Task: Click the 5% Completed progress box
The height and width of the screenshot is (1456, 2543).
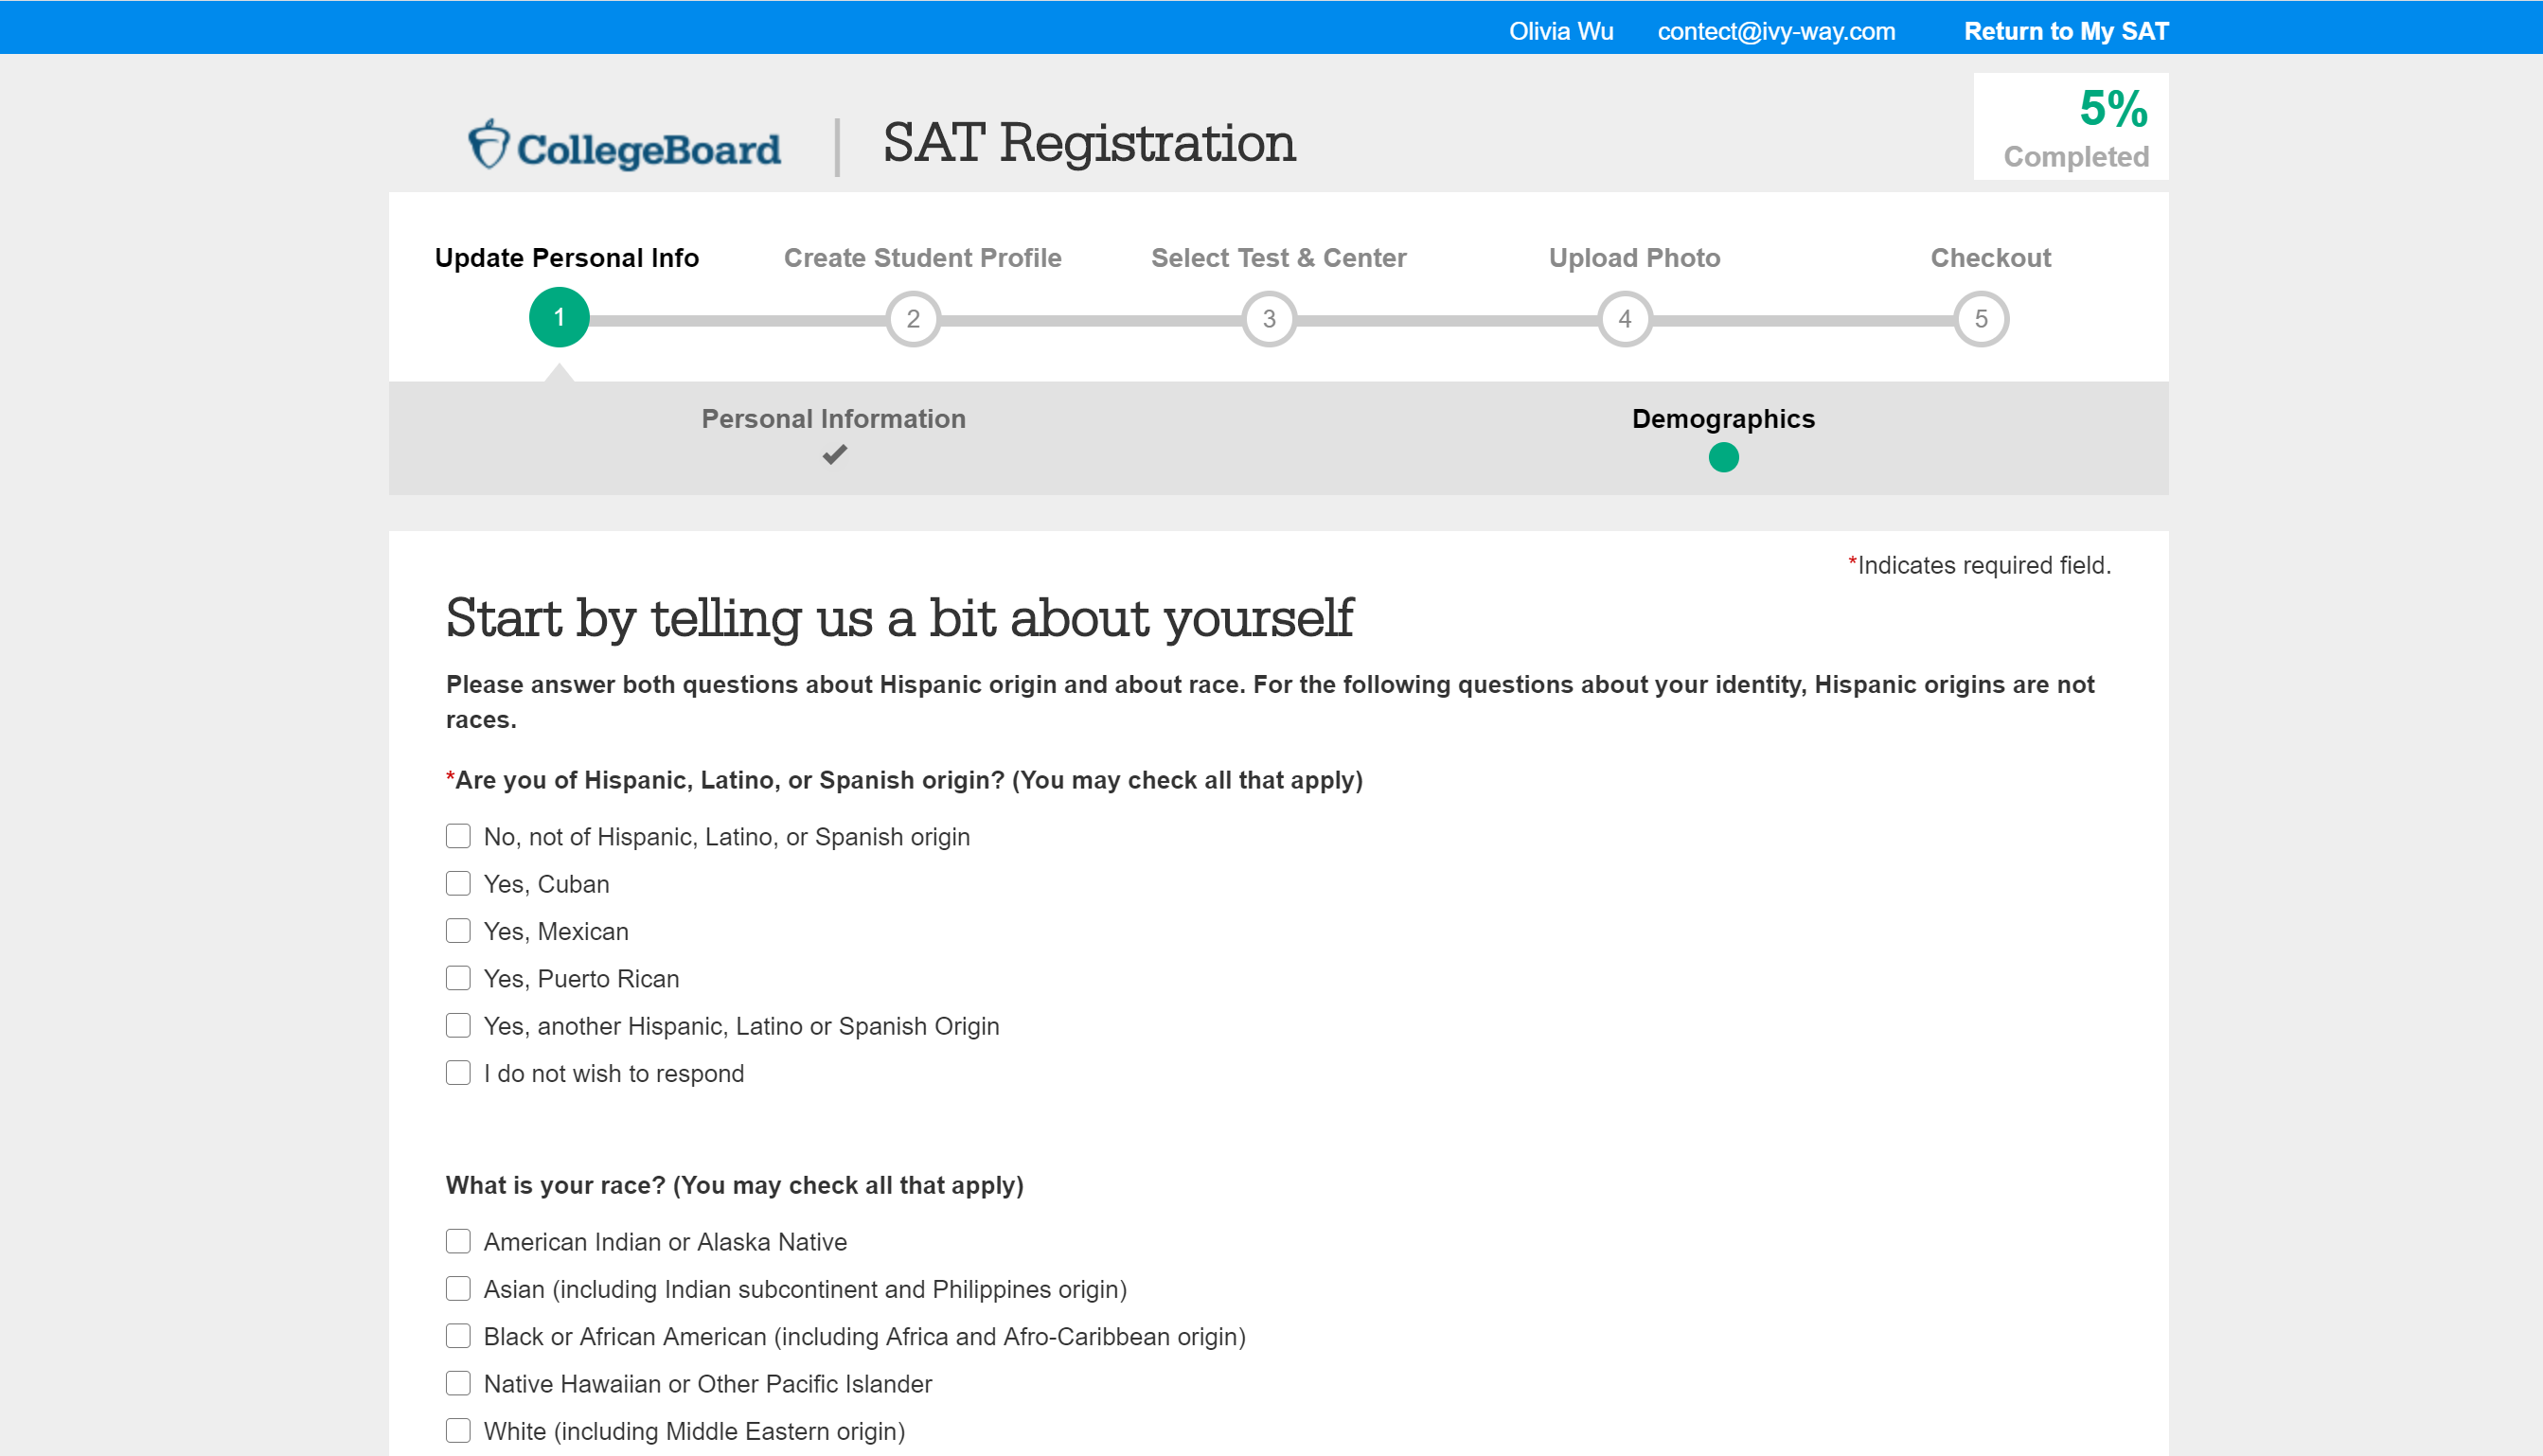Action: (x=2070, y=127)
